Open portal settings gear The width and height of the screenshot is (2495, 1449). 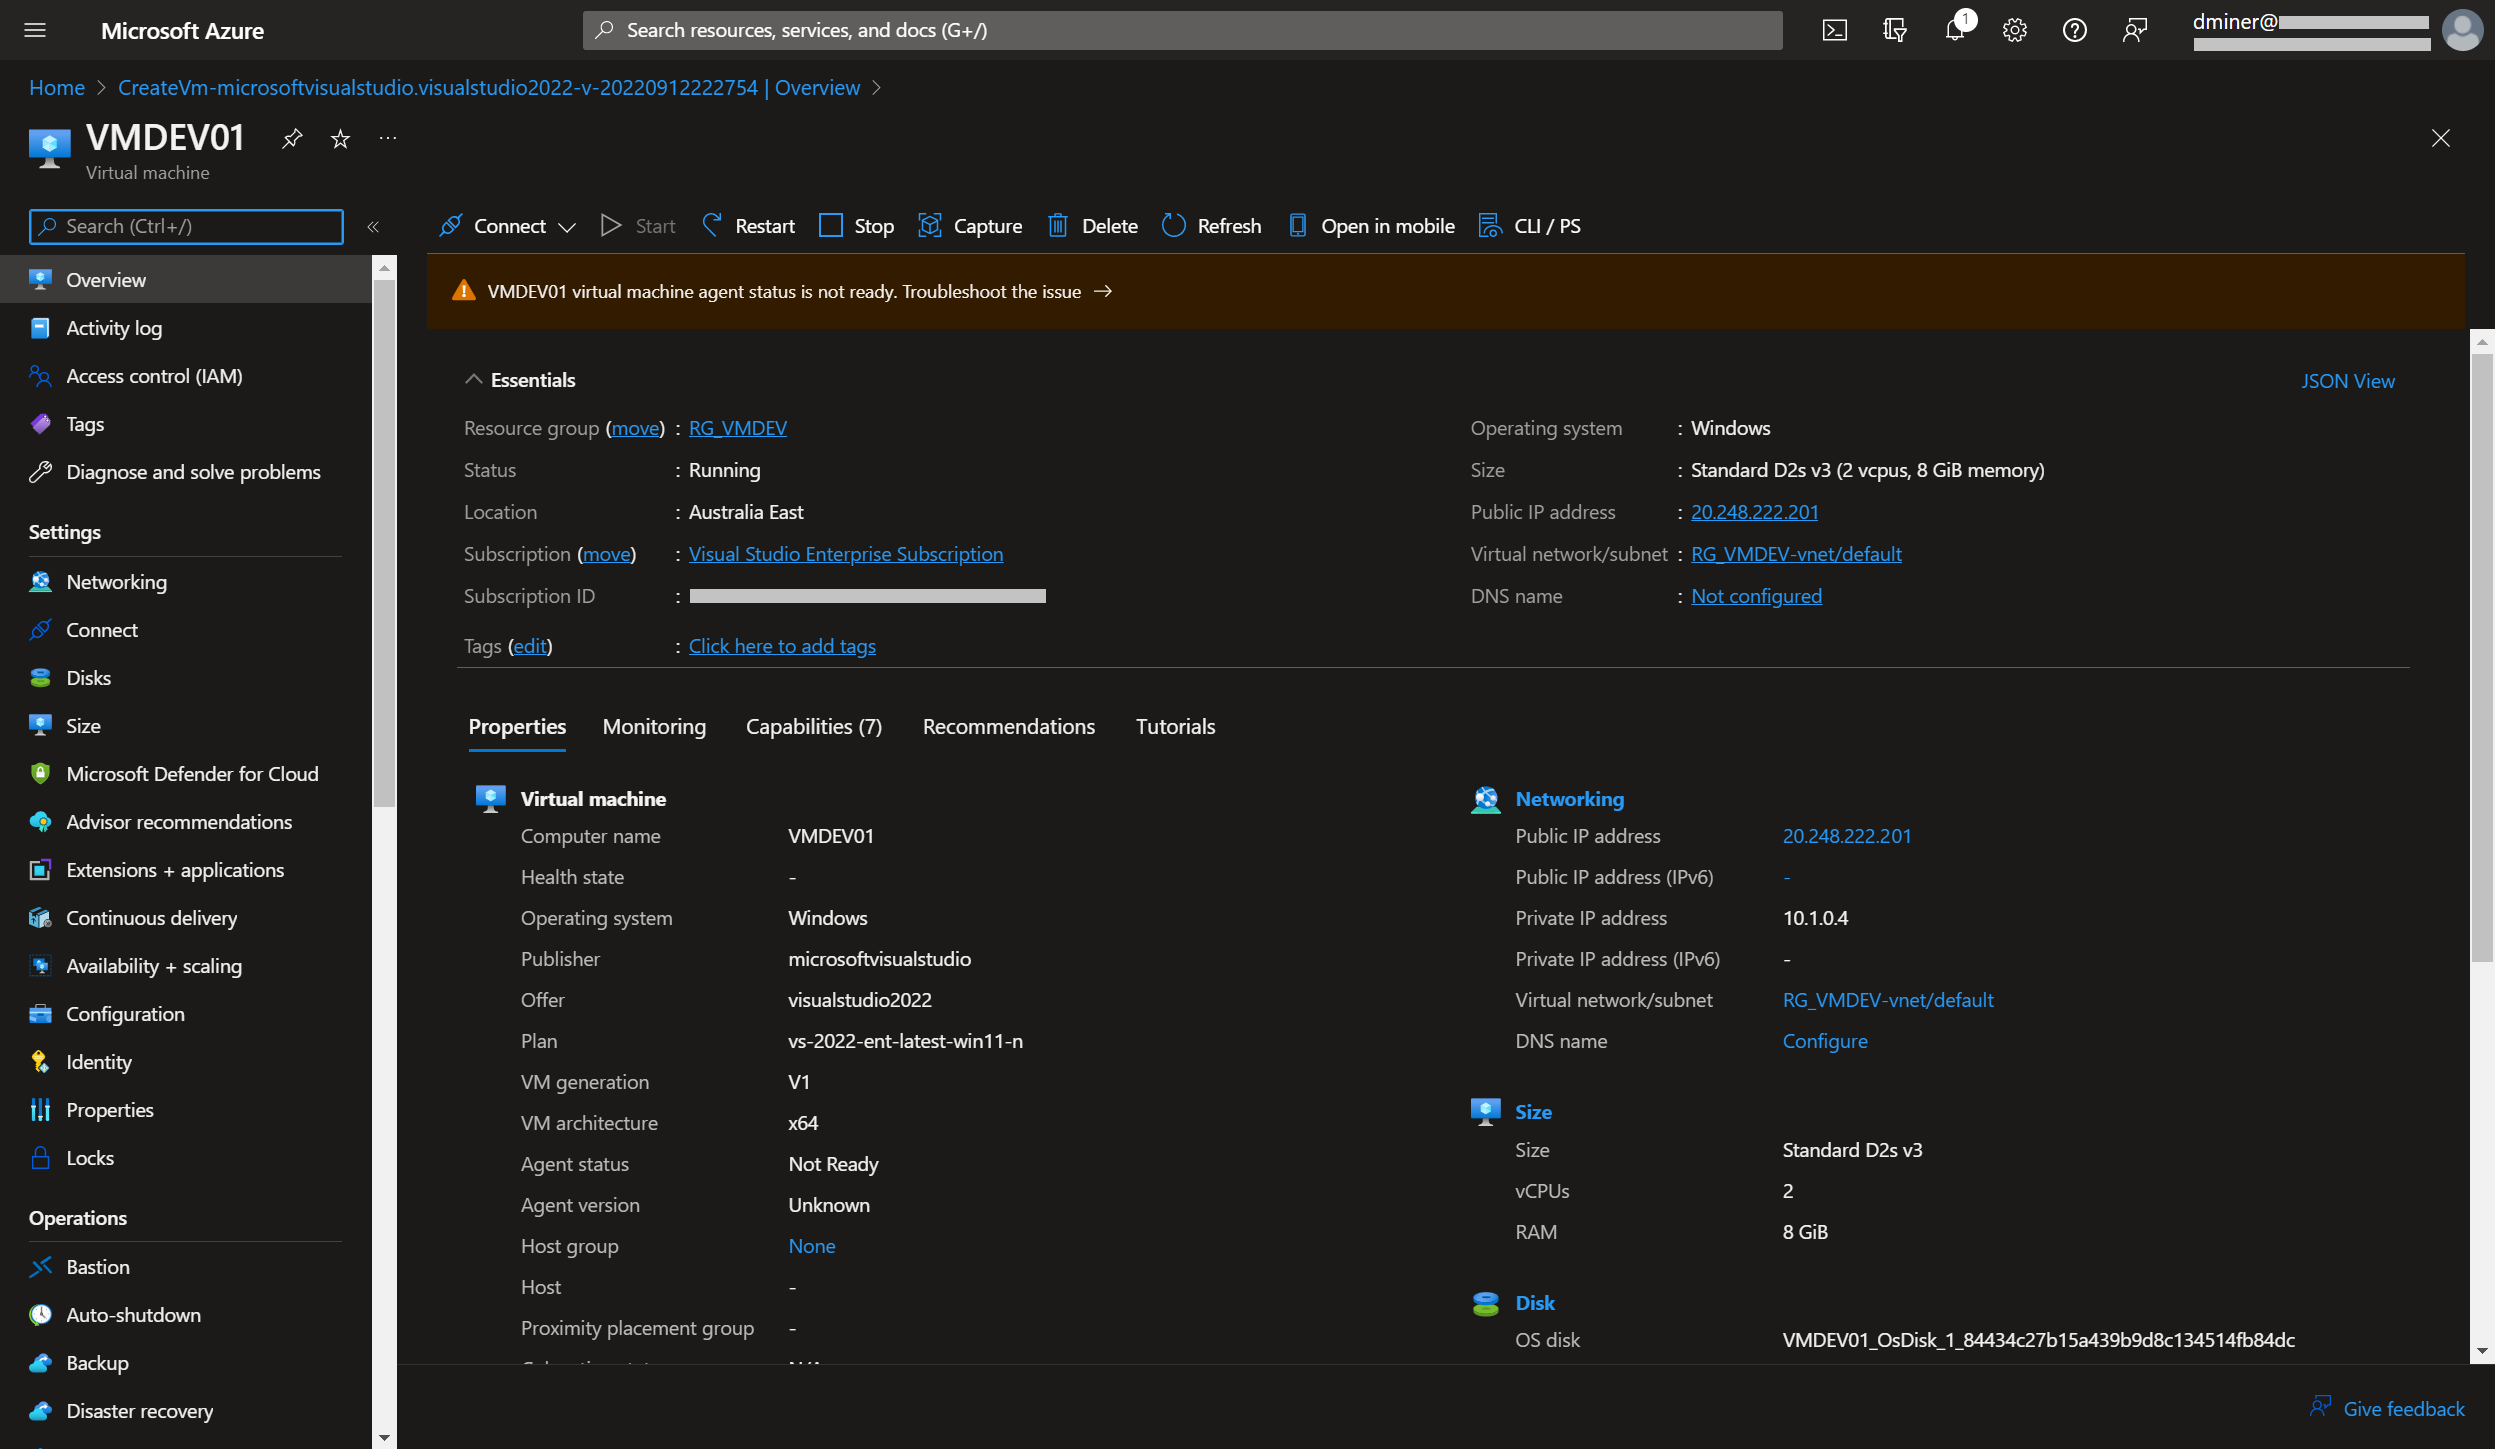click(2014, 30)
